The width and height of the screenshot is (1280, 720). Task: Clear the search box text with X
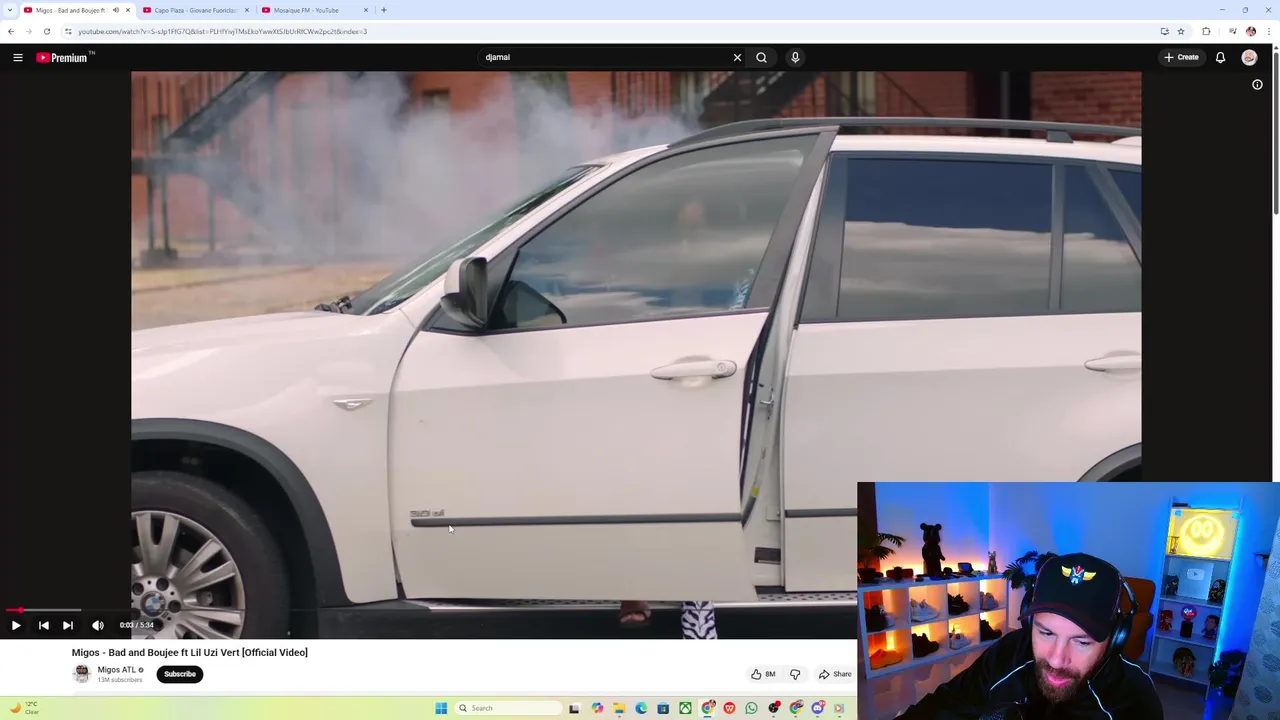(x=737, y=57)
